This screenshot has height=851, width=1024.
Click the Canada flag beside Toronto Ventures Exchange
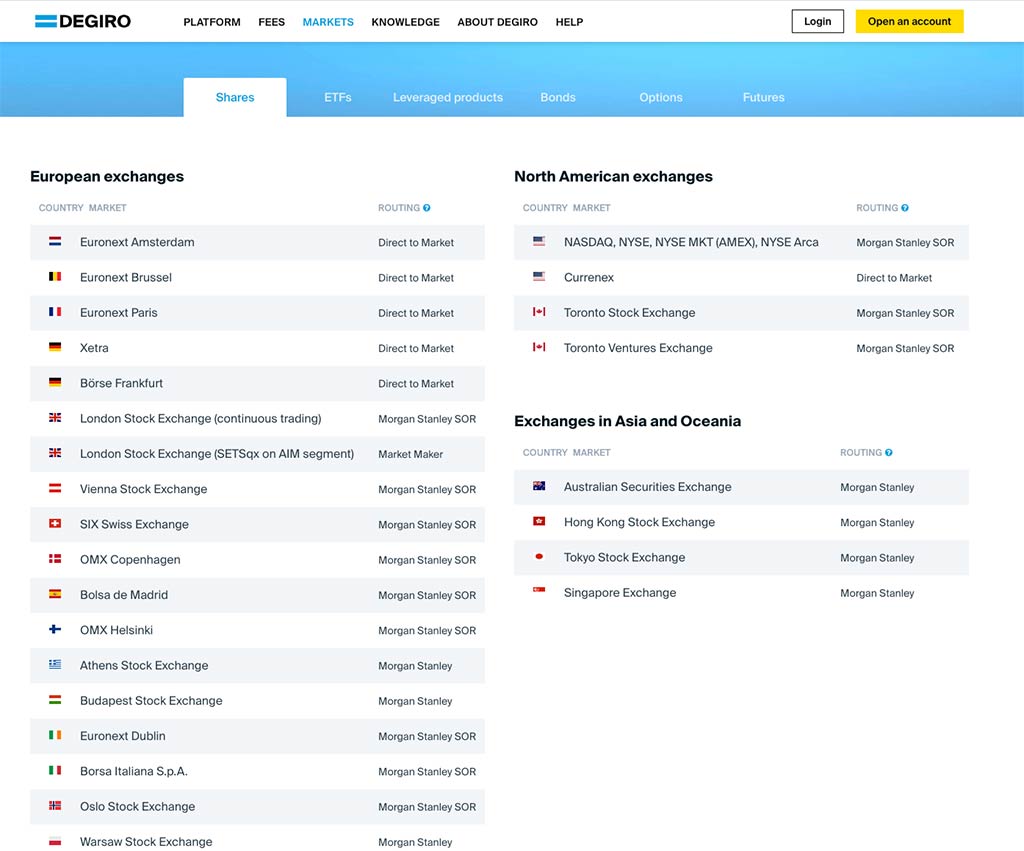click(539, 347)
